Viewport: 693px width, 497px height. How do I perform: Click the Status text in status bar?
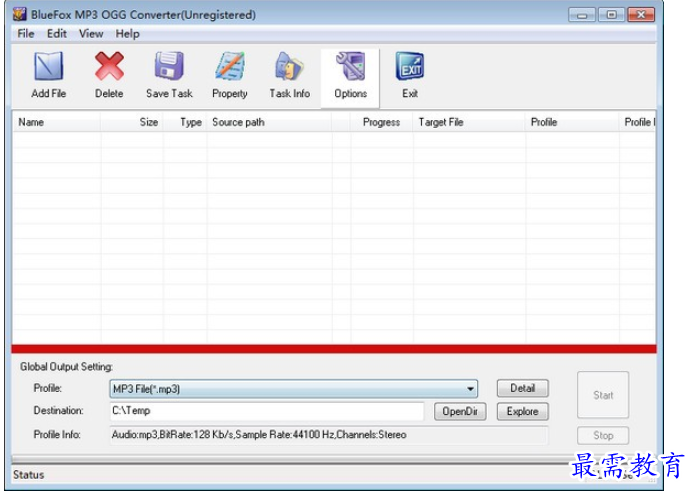coord(29,475)
